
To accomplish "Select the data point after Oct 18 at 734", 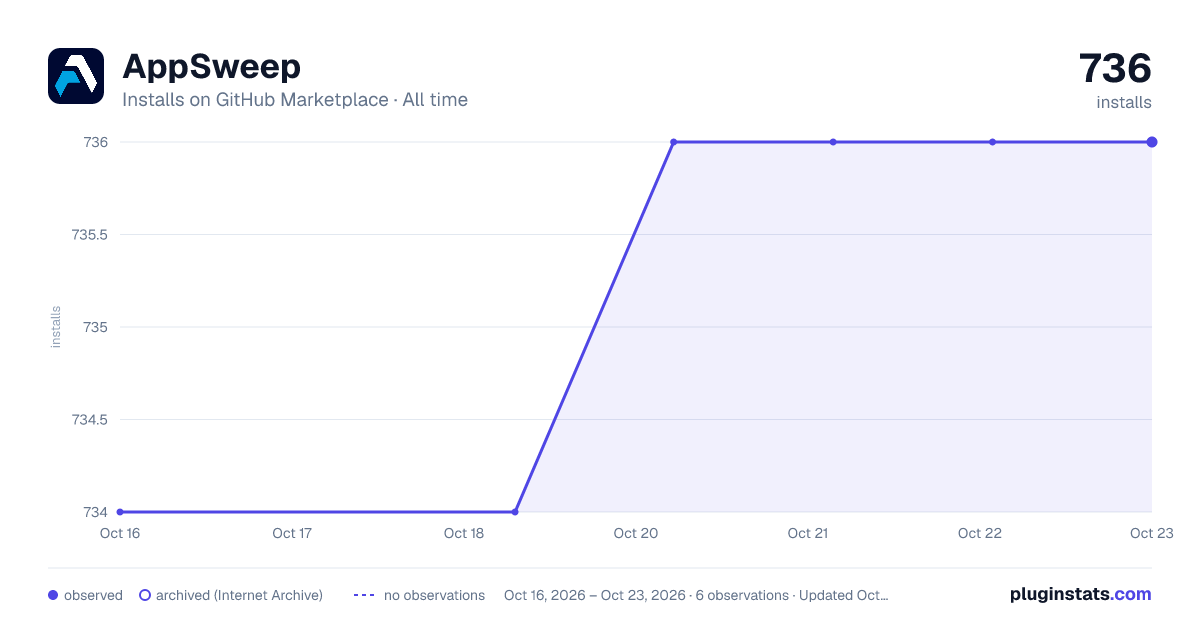I will [x=515, y=512].
